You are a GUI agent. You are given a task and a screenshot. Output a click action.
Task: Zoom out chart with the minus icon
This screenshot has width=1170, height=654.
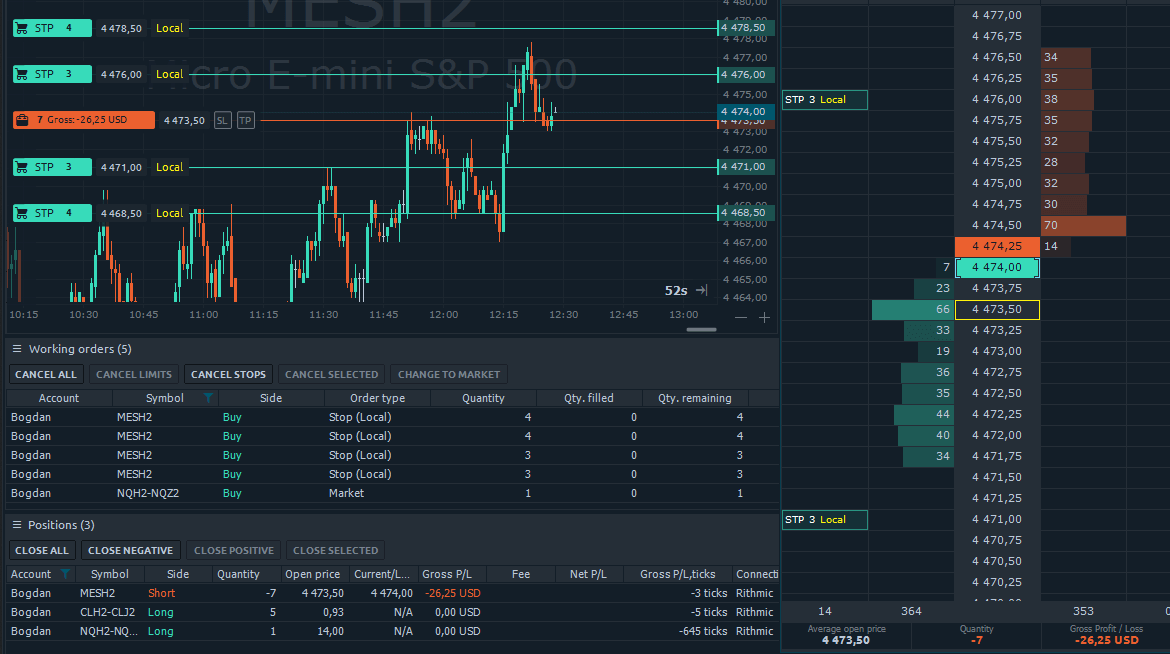click(741, 317)
